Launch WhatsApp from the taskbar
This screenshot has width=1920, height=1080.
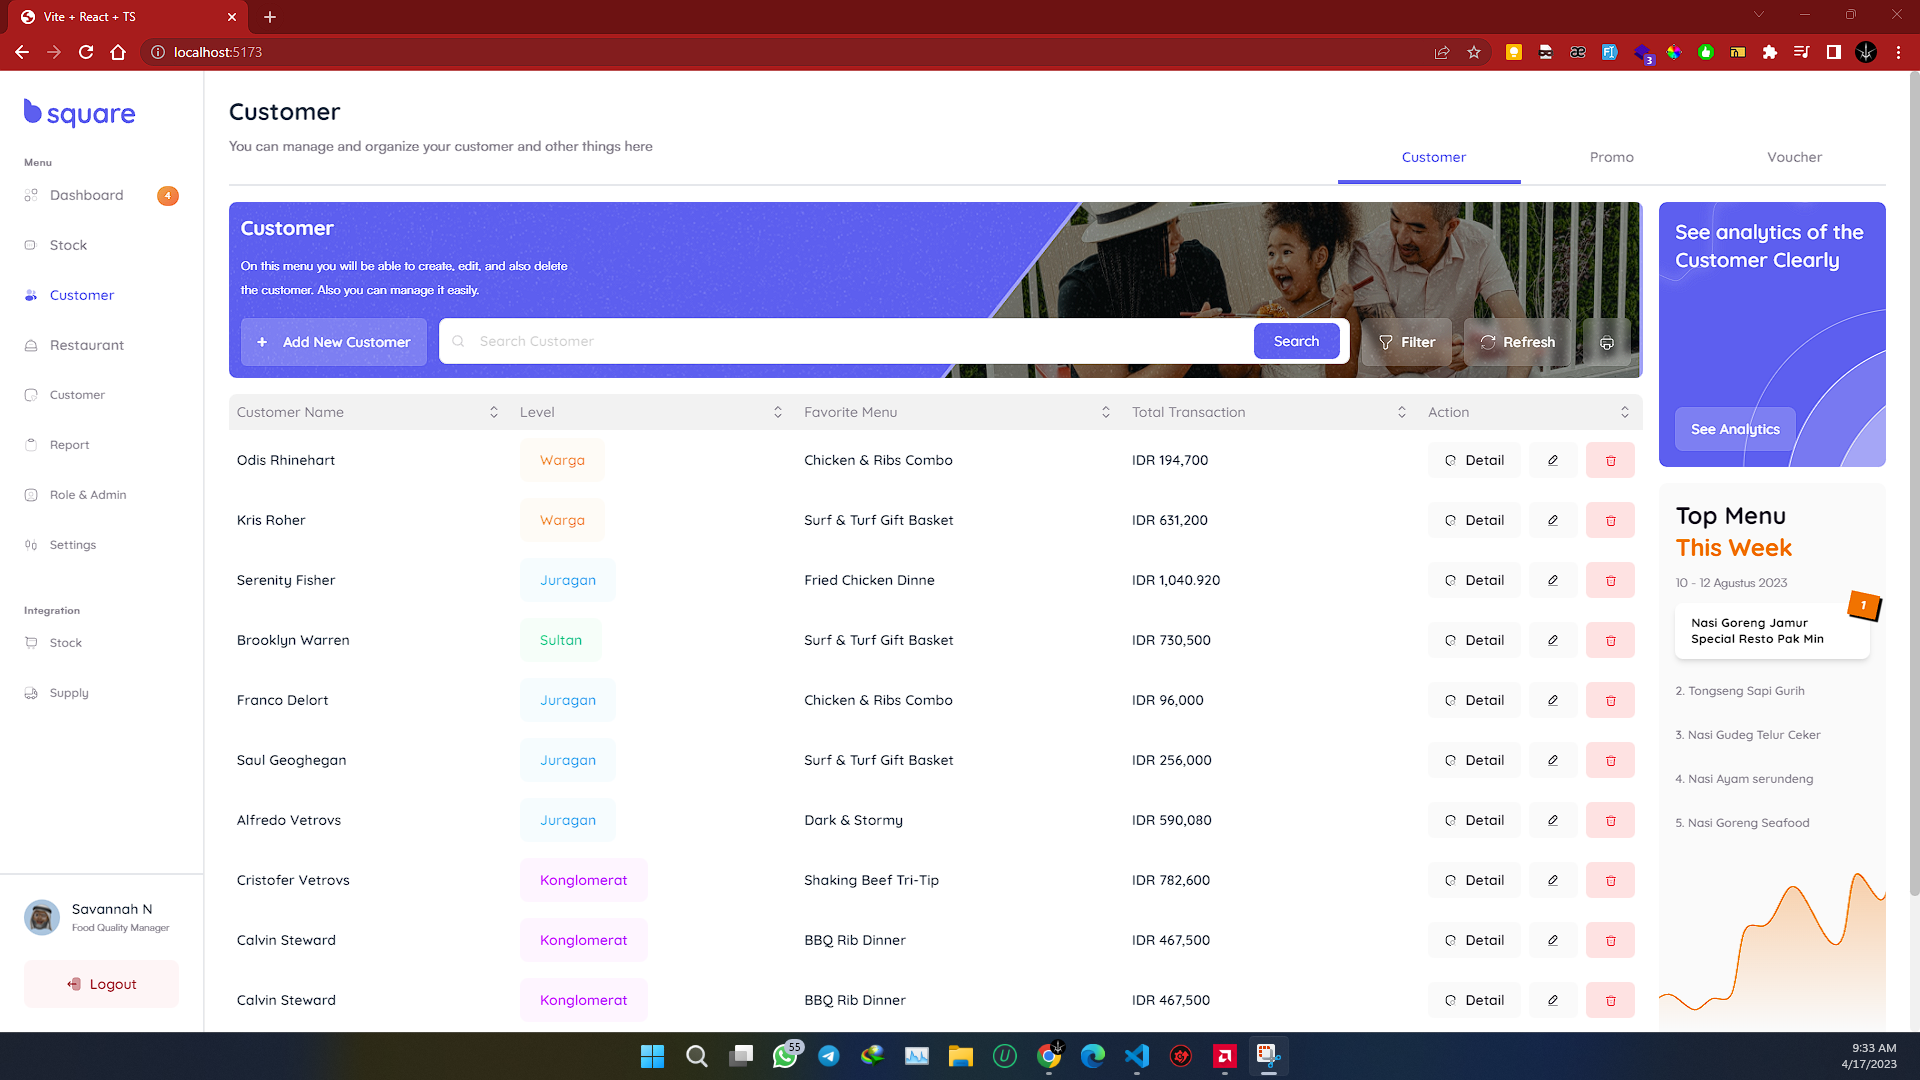784,1057
